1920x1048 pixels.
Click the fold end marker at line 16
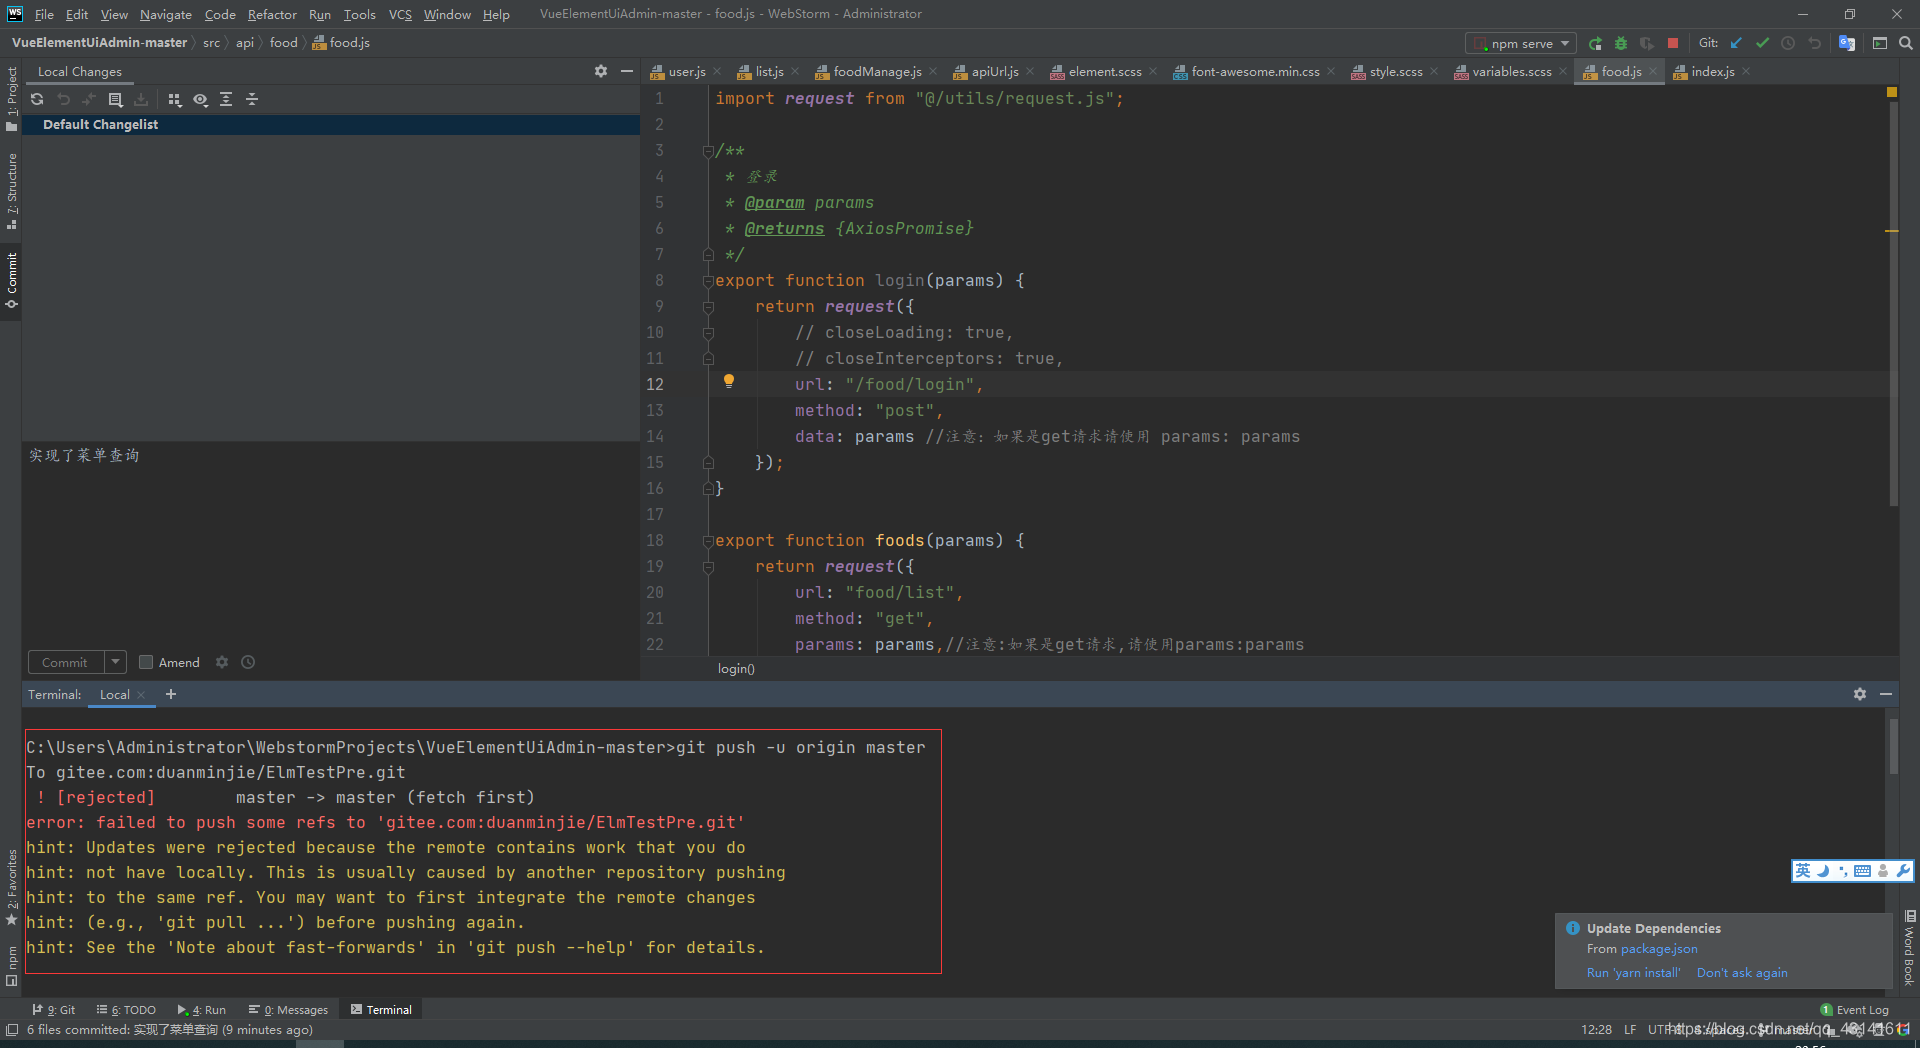click(x=708, y=489)
